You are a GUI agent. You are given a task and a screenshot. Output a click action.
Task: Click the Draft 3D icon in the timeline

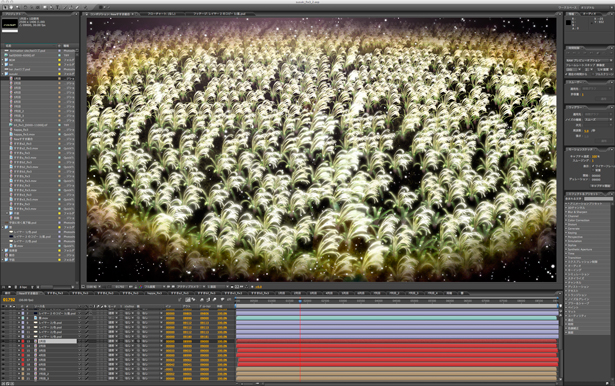194,300
